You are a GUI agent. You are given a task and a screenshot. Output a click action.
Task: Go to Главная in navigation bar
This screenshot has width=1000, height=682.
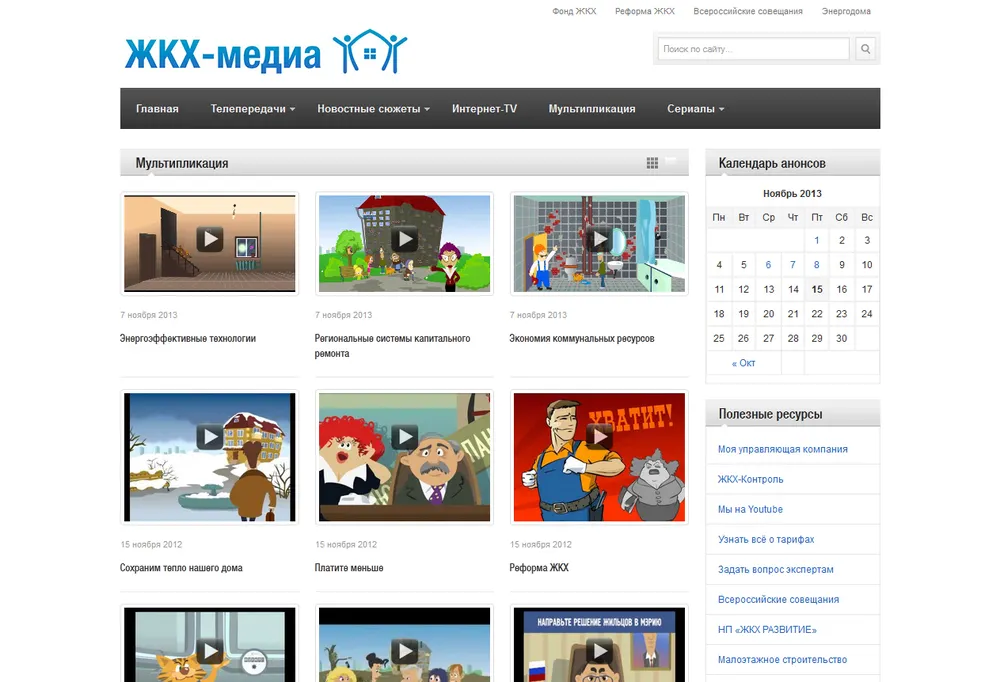[x=157, y=108]
